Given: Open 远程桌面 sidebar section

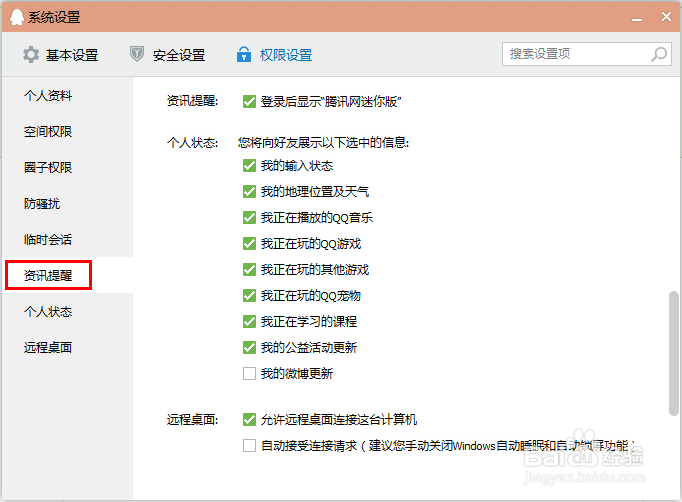Looking at the screenshot, I should coord(48,348).
